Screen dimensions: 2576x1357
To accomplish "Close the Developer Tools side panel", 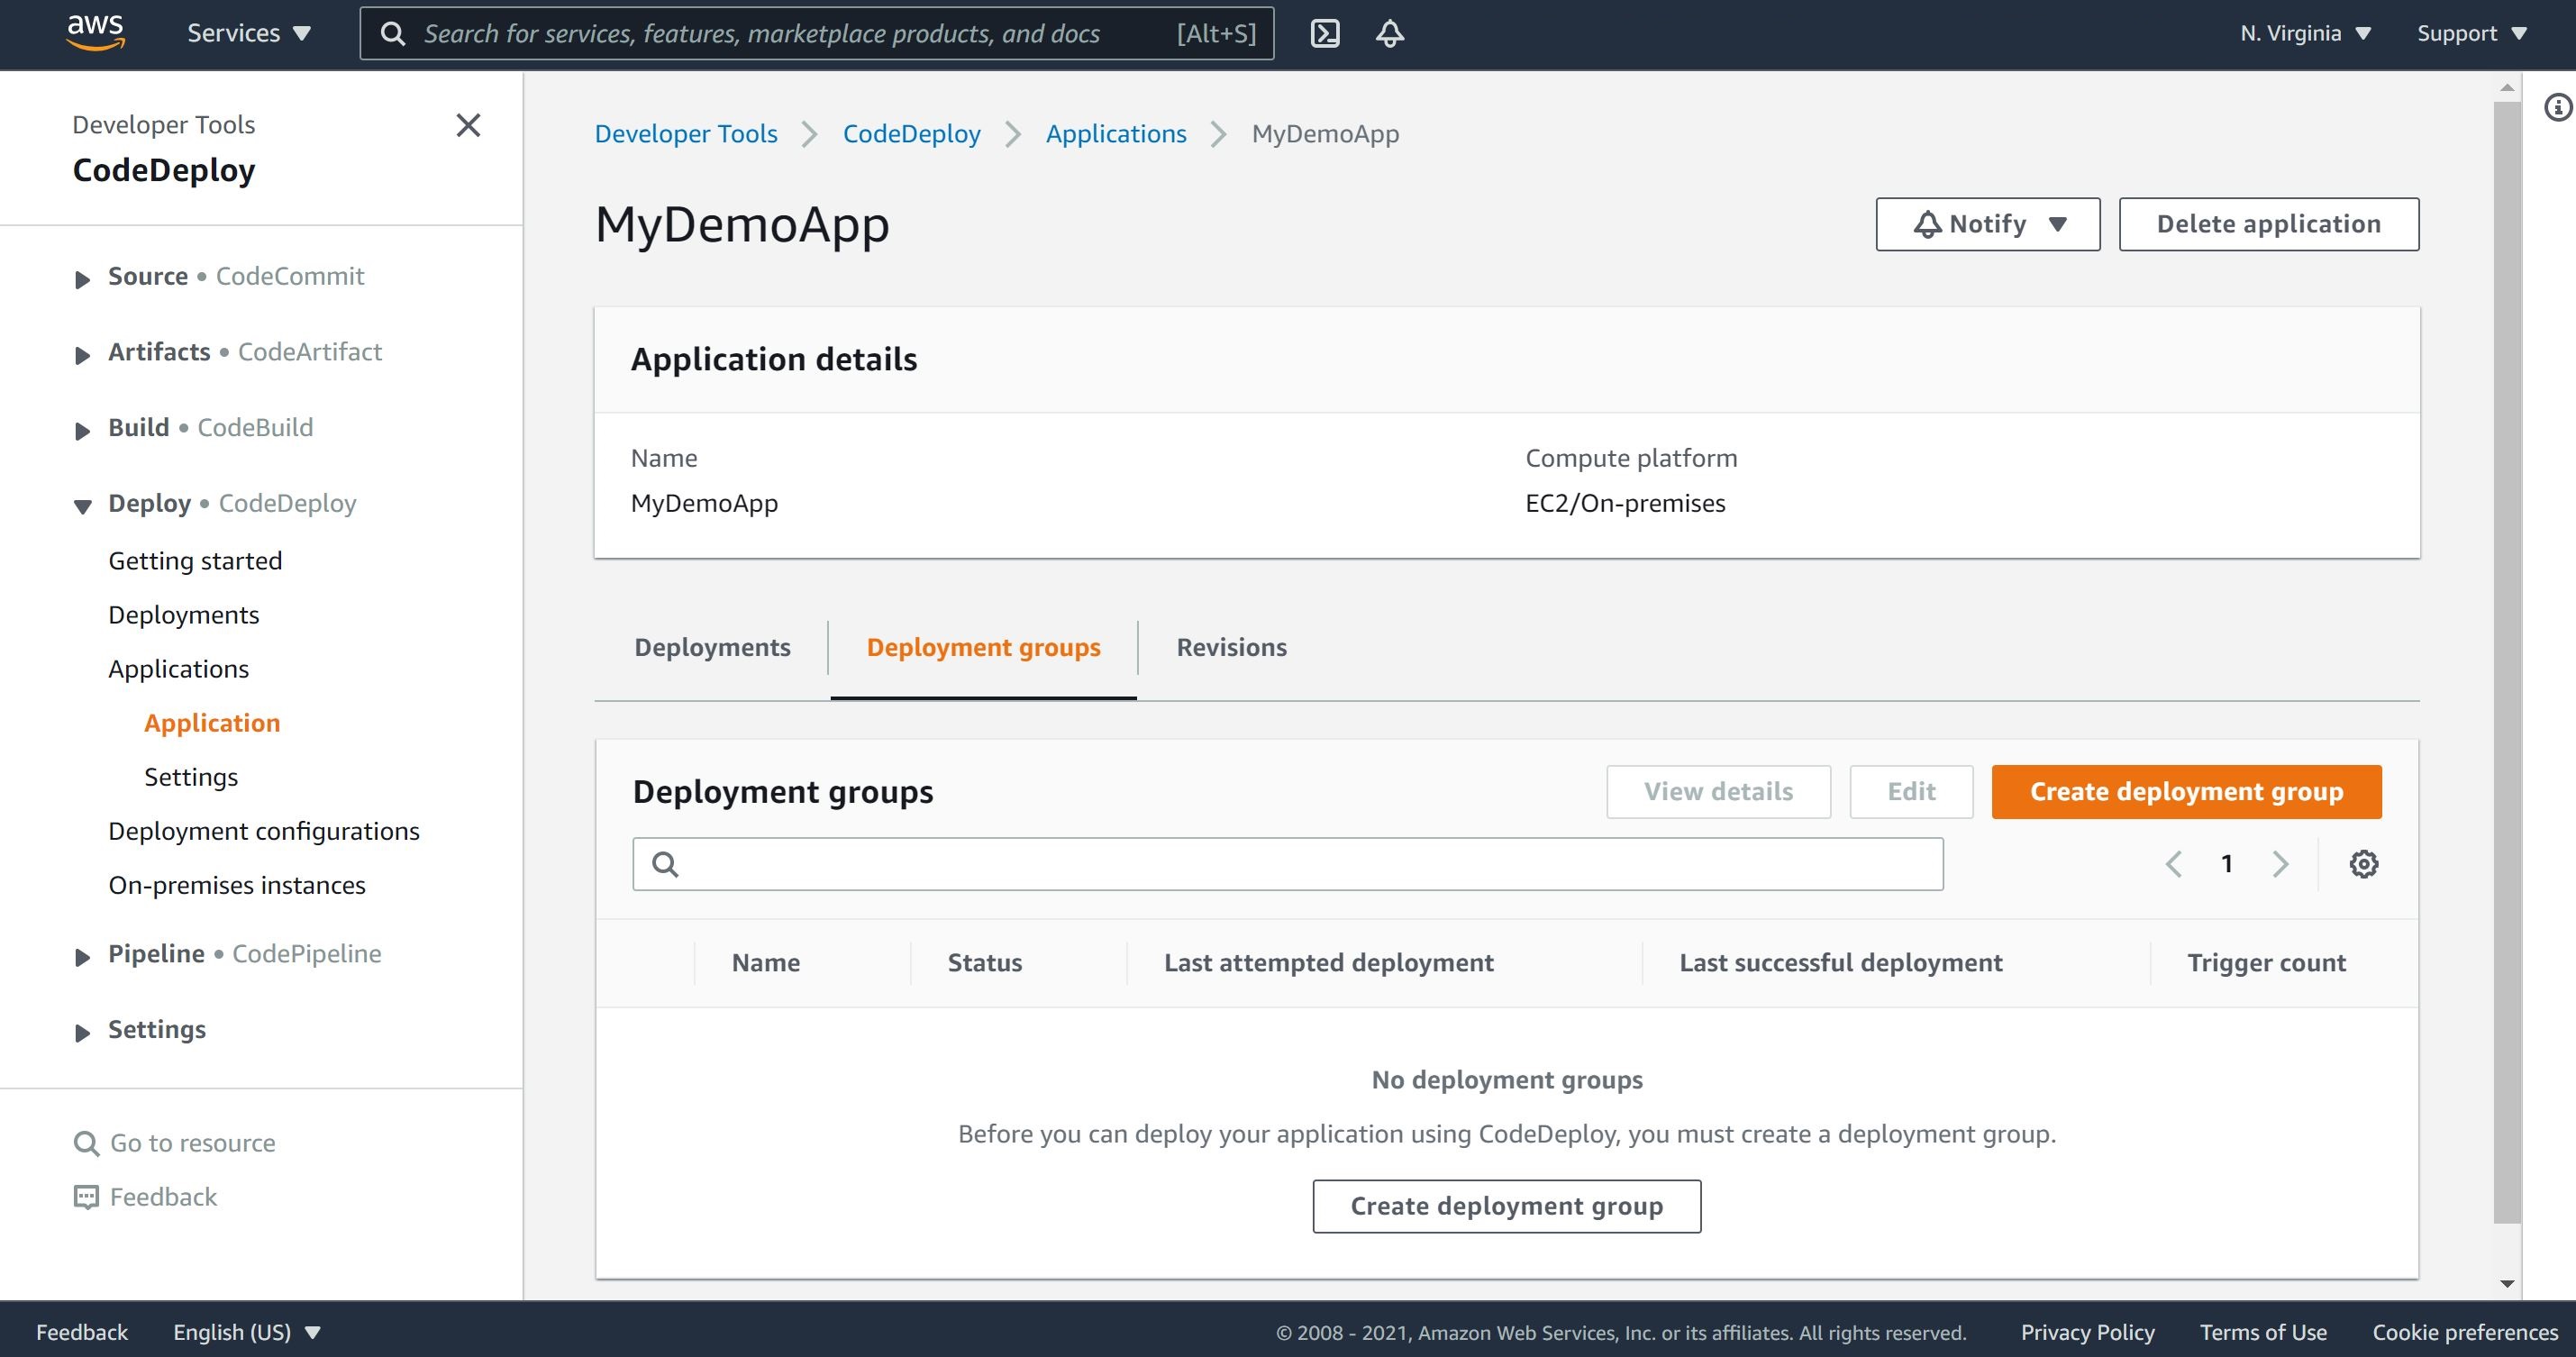I will tap(468, 125).
